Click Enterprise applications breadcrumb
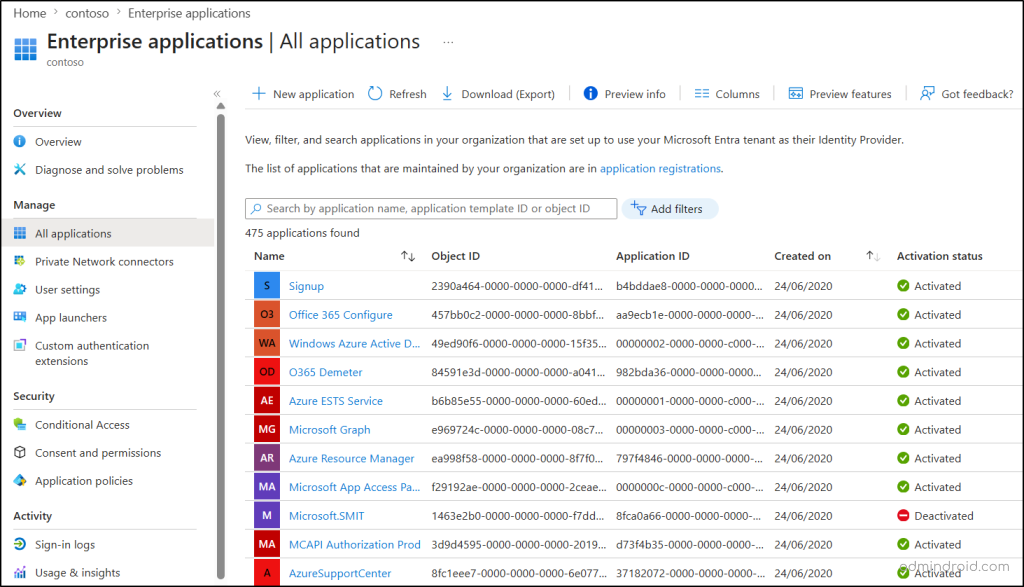This screenshot has width=1024, height=587. coord(189,13)
